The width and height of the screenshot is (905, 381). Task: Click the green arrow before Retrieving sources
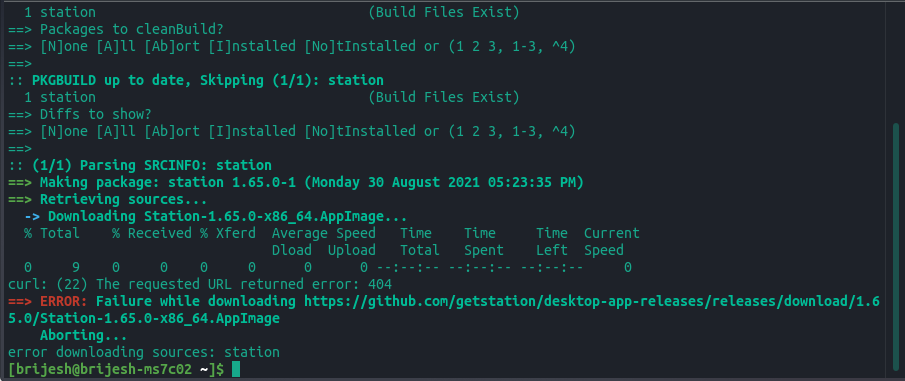tap(20, 200)
